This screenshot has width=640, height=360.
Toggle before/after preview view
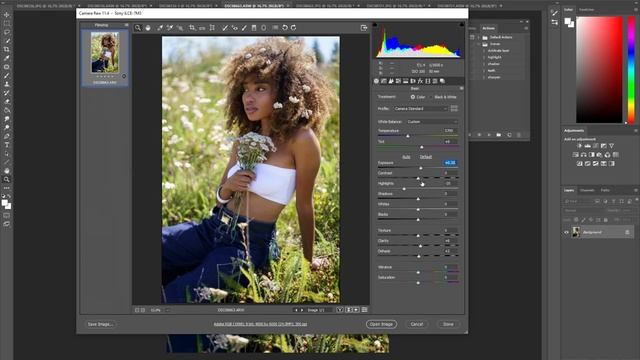tap(340, 310)
